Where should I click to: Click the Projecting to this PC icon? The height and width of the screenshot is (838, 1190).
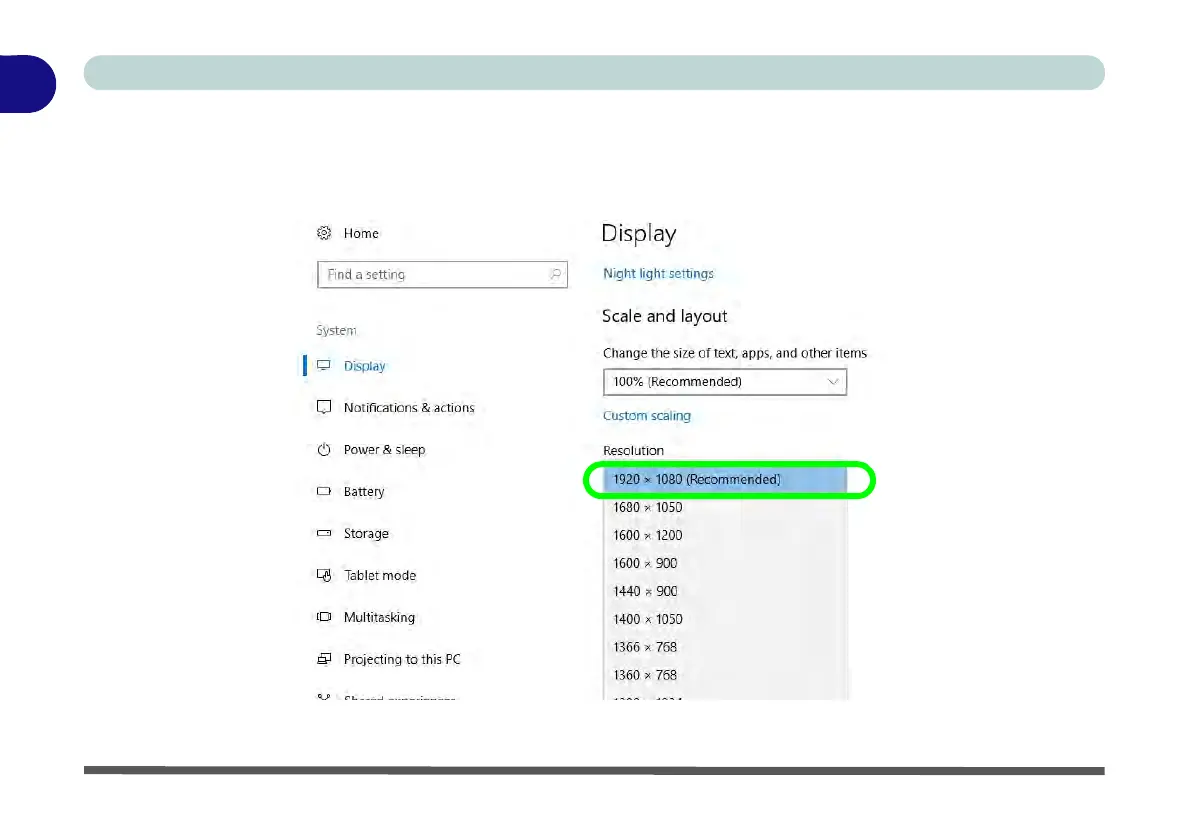(x=324, y=660)
